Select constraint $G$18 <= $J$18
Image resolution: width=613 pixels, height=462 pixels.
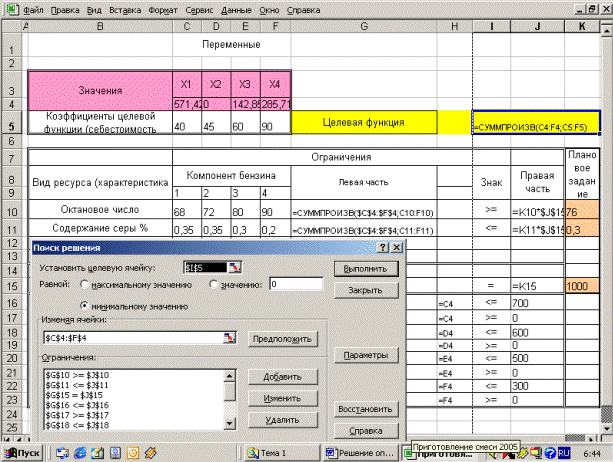(77, 425)
